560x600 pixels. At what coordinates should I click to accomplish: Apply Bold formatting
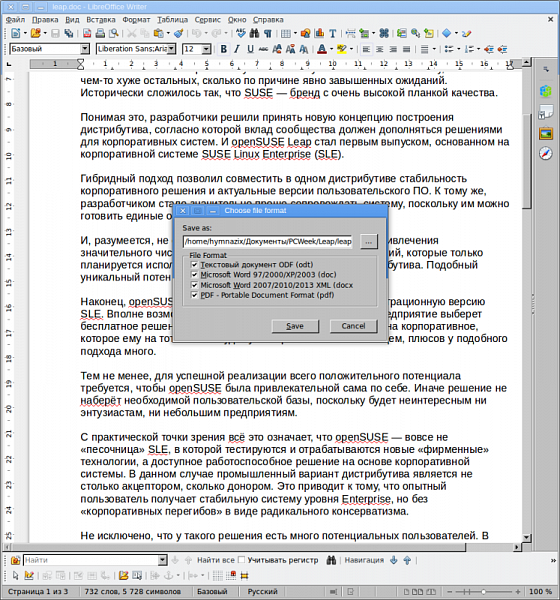click(x=224, y=49)
